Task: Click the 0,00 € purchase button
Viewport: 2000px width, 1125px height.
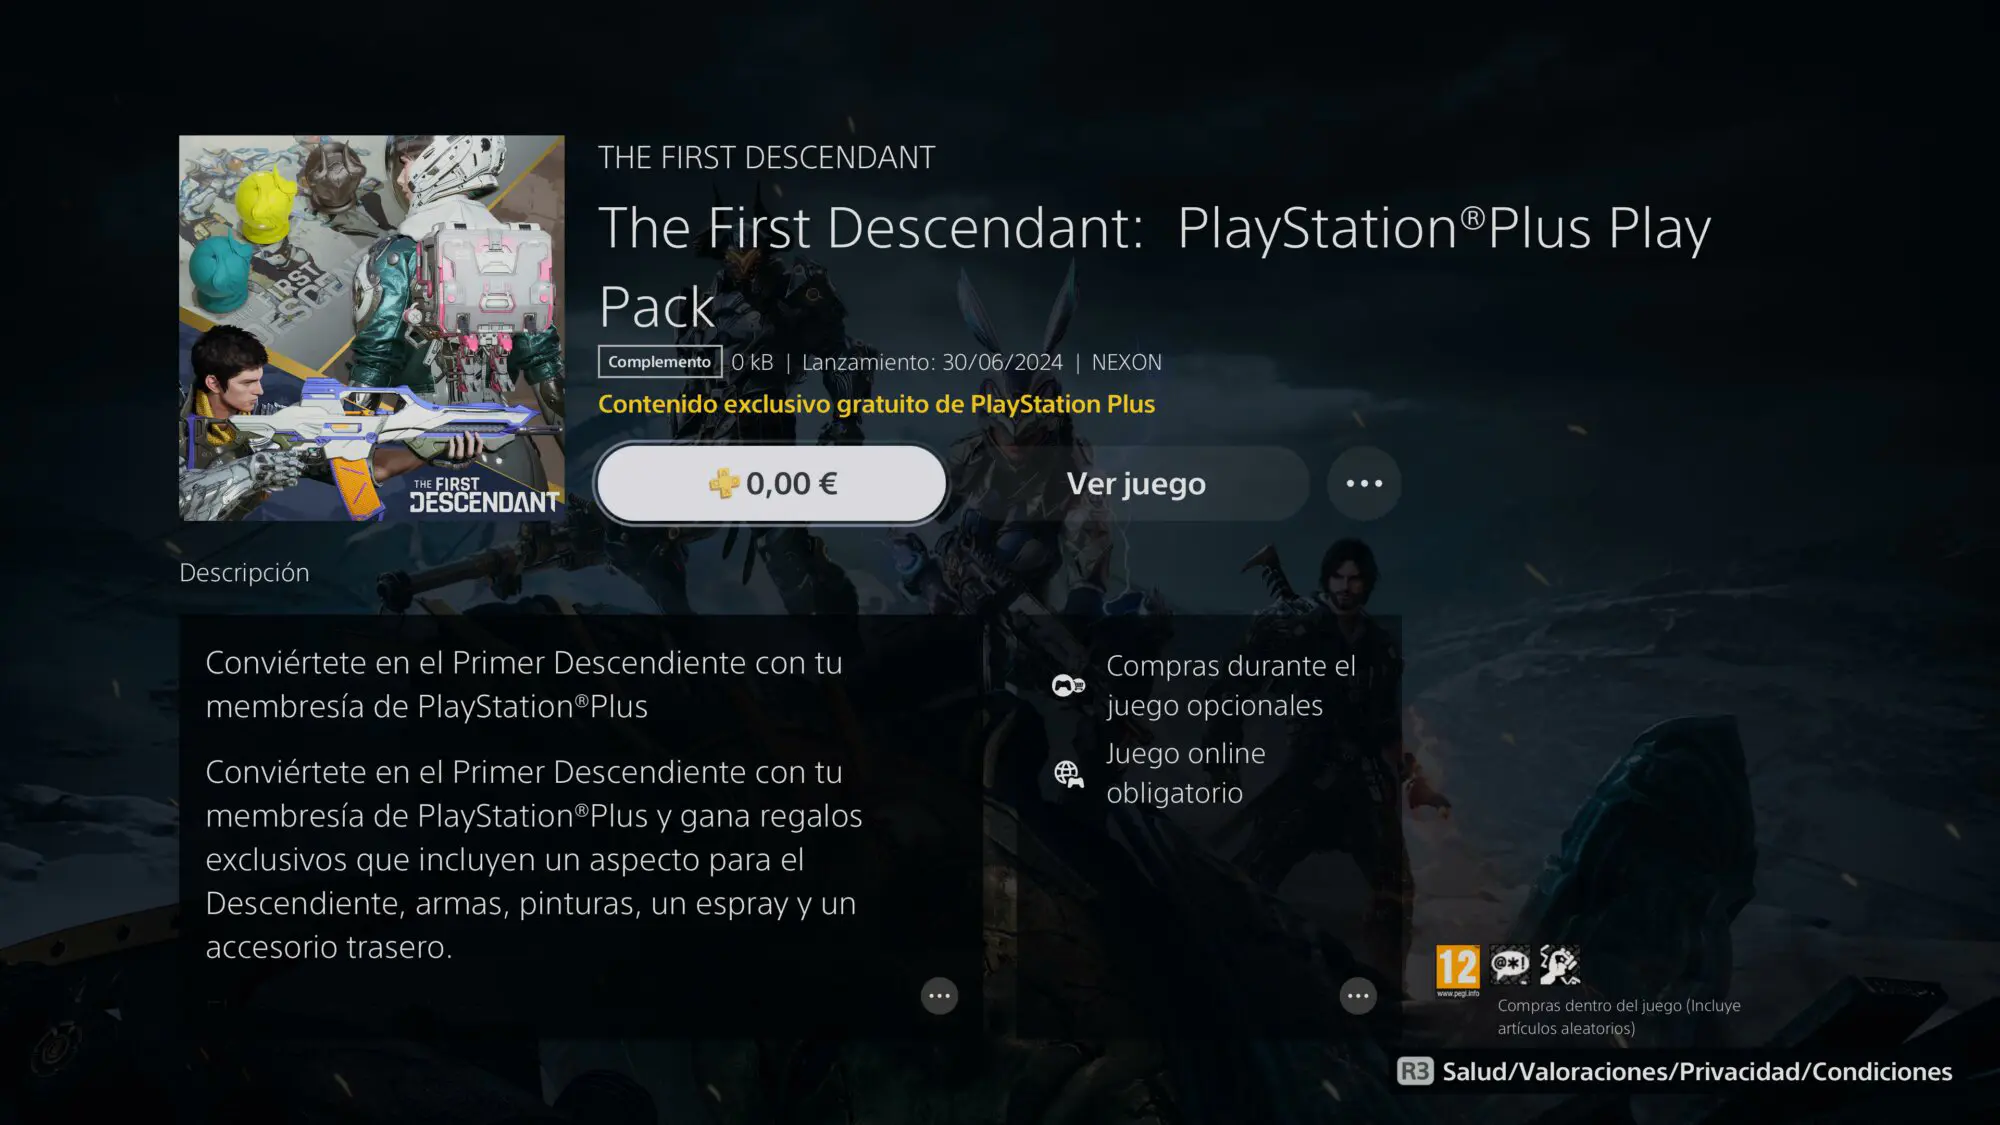Action: tap(771, 484)
